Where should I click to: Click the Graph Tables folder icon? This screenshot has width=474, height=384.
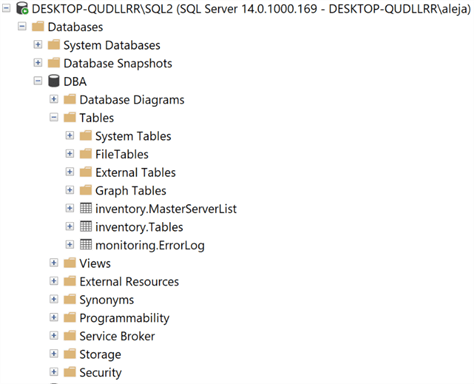pyautogui.click(x=86, y=190)
